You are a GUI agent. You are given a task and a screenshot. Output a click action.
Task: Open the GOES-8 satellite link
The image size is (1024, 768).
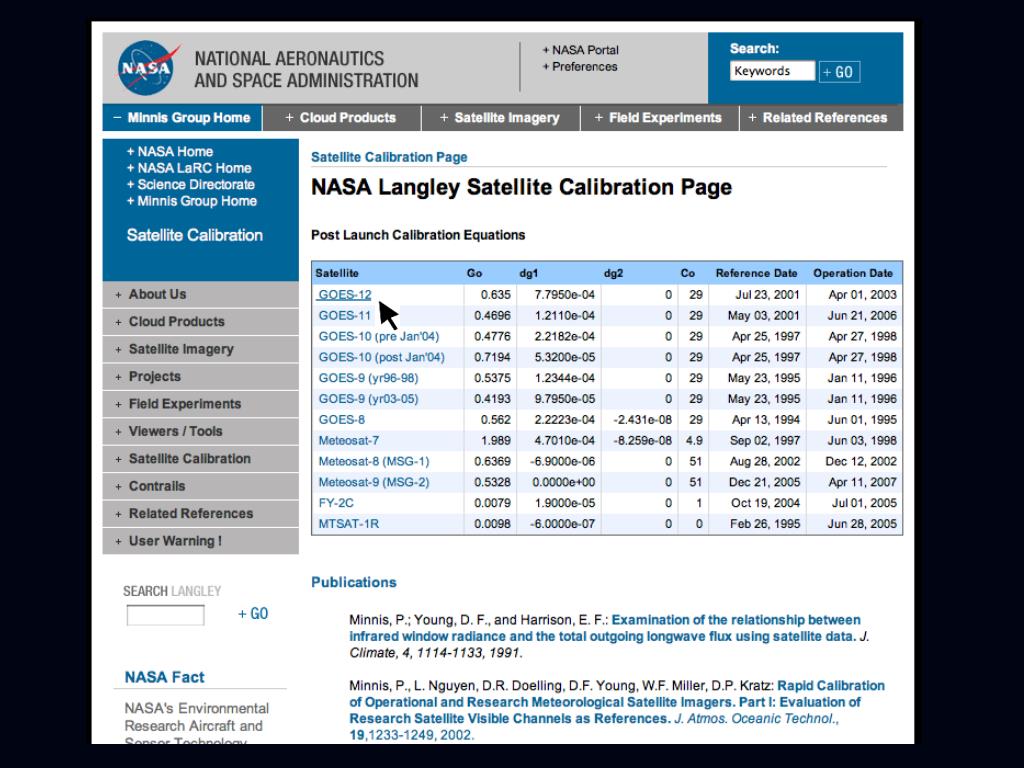tap(342, 420)
